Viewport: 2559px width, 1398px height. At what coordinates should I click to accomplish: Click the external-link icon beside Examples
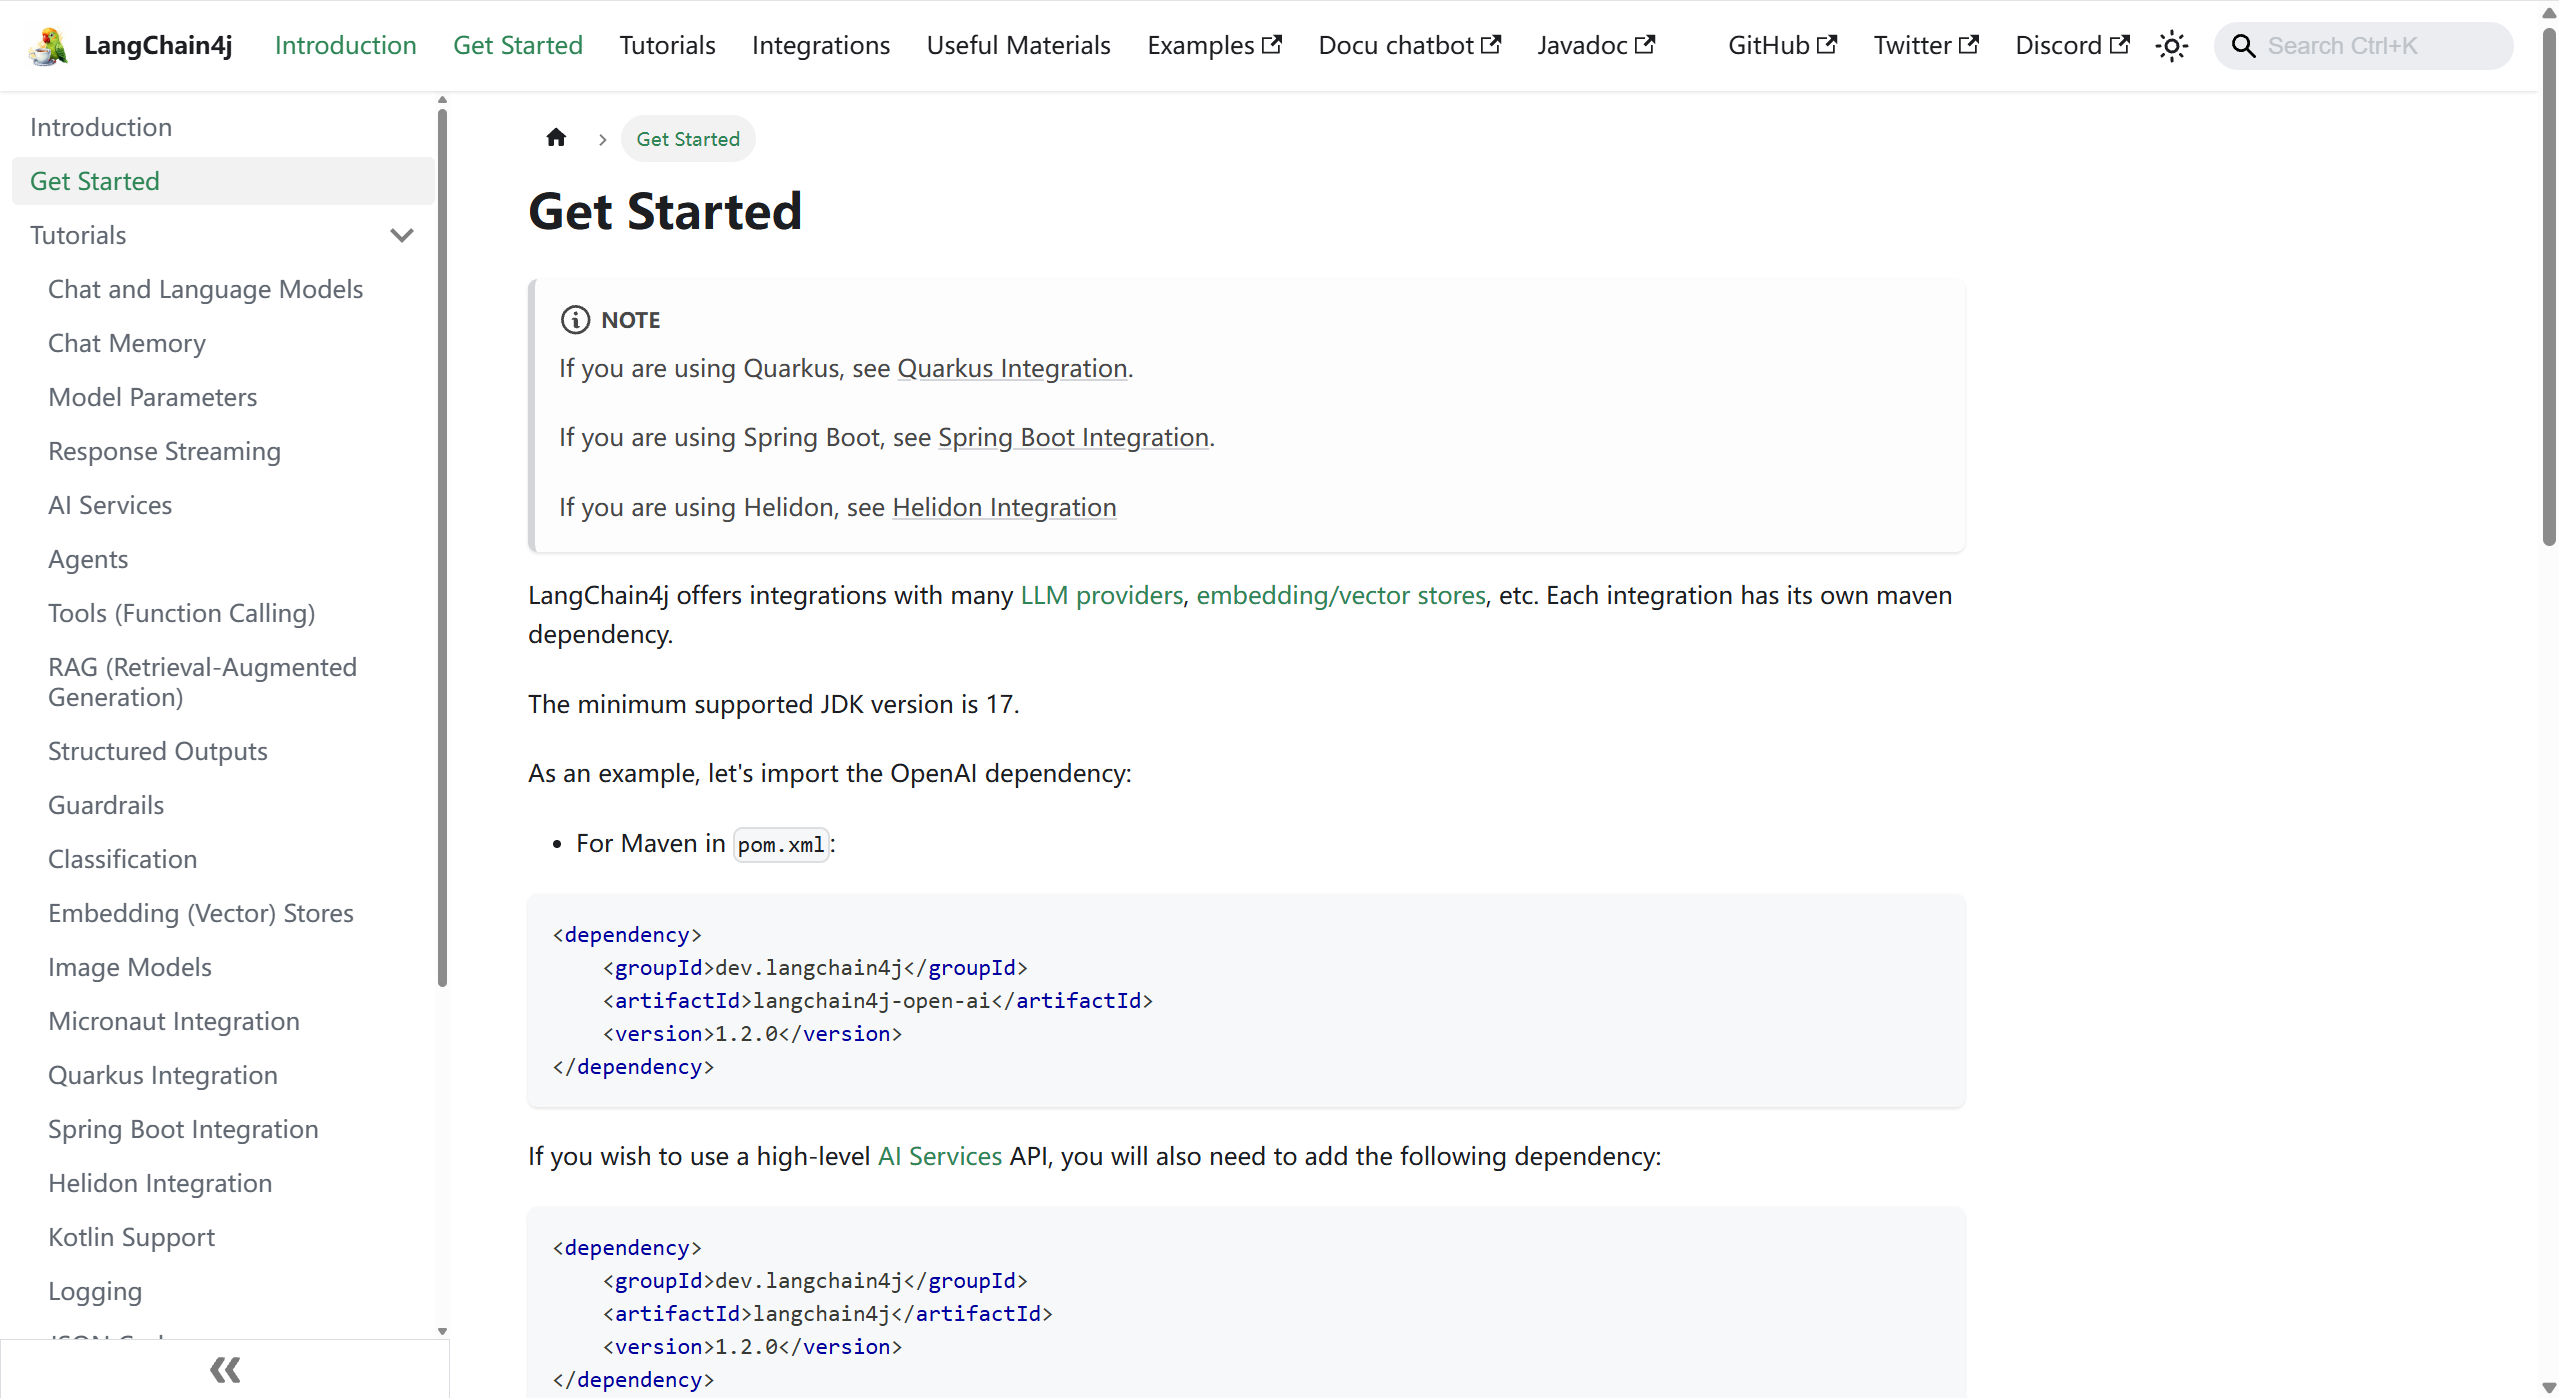point(1272,45)
